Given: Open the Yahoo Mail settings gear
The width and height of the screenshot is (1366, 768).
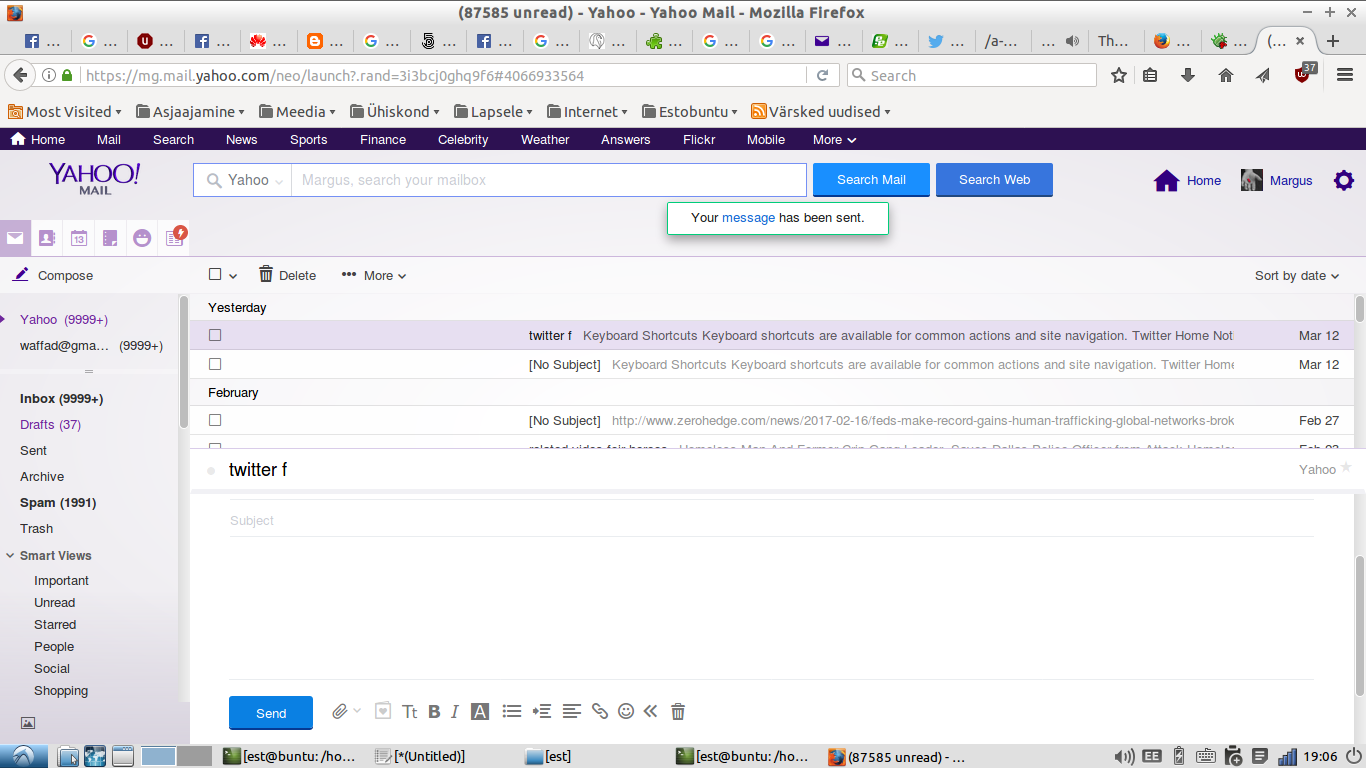Looking at the screenshot, I should [x=1344, y=180].
